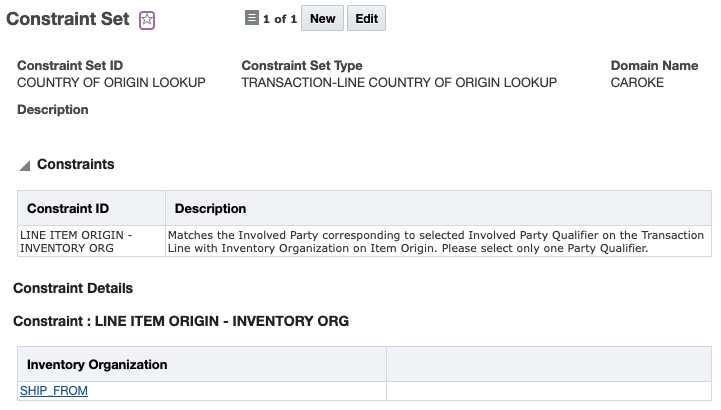Click the empty cell beside SHIP_FROM
Viewport: 721px width, 410px height.
(548, 391)
